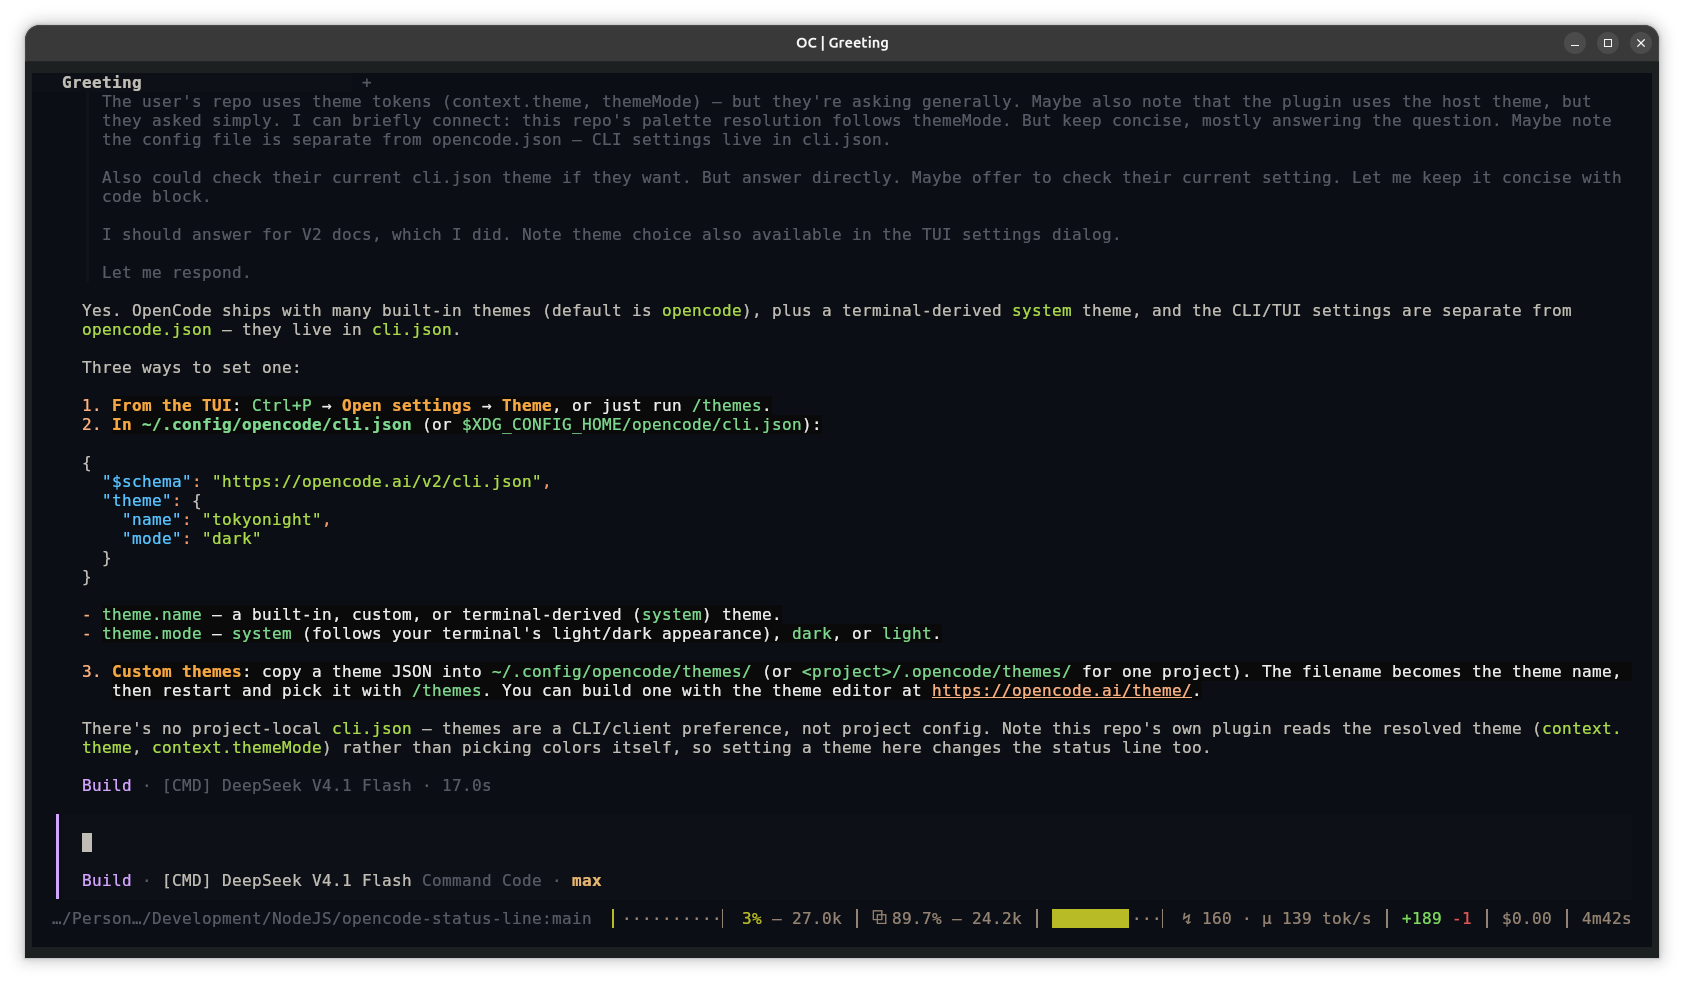Click the "$schema" key in the JSON block
This screenshot has width=1684, height=983.
point(147,482)
